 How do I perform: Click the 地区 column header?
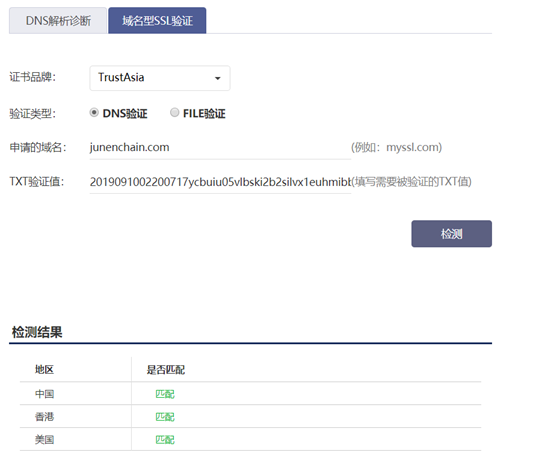pos(45,370)
